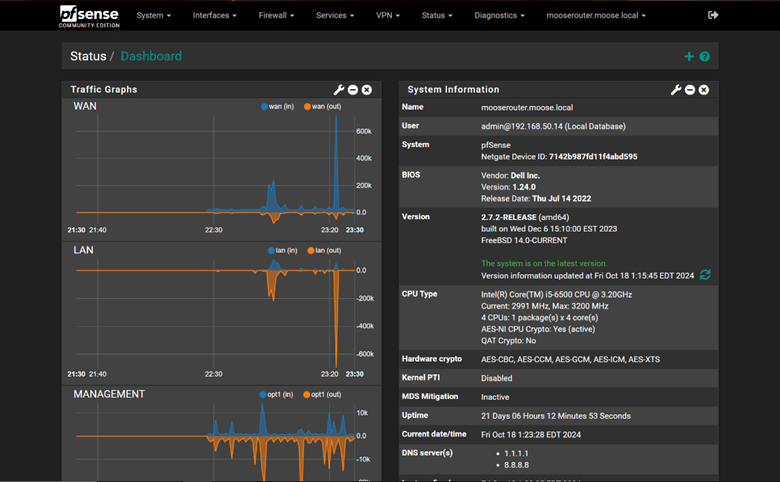
Task: Click the LAN graph label
Action: point(84,250)
